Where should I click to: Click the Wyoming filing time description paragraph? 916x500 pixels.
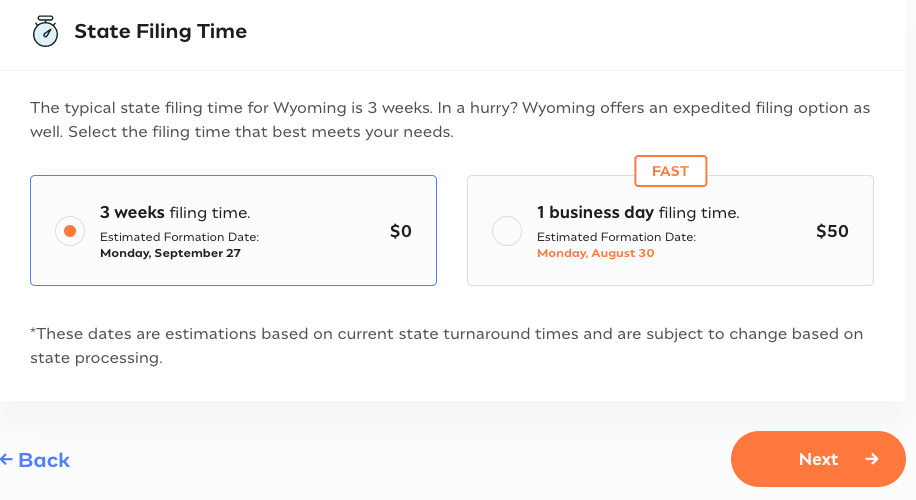[x=450, y=119]
